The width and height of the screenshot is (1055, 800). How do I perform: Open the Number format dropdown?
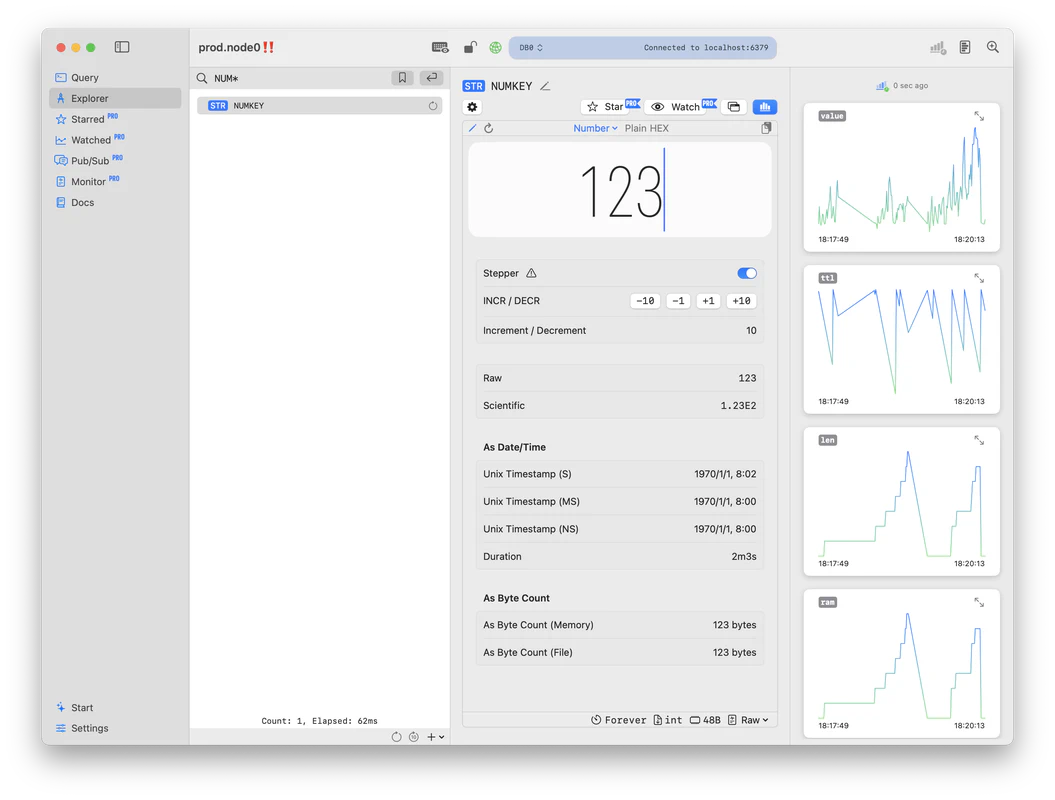595,128
